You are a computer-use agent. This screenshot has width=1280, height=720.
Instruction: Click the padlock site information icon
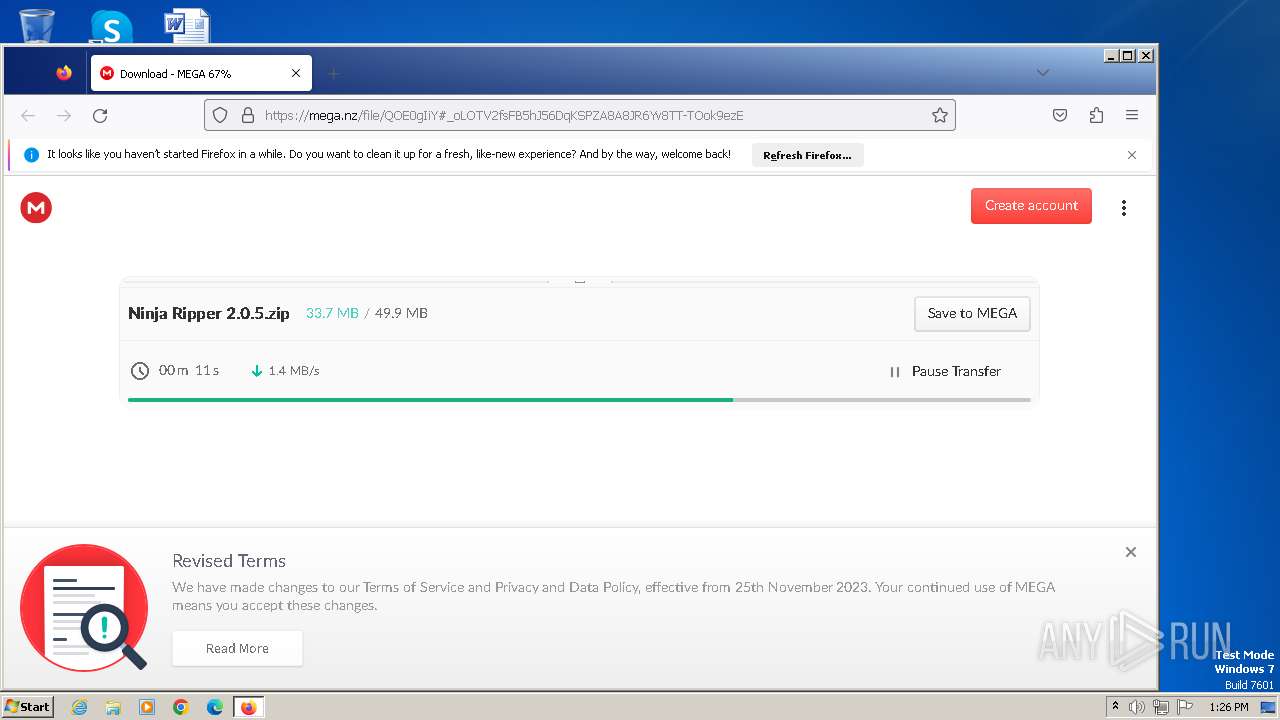tap(248, 116)
